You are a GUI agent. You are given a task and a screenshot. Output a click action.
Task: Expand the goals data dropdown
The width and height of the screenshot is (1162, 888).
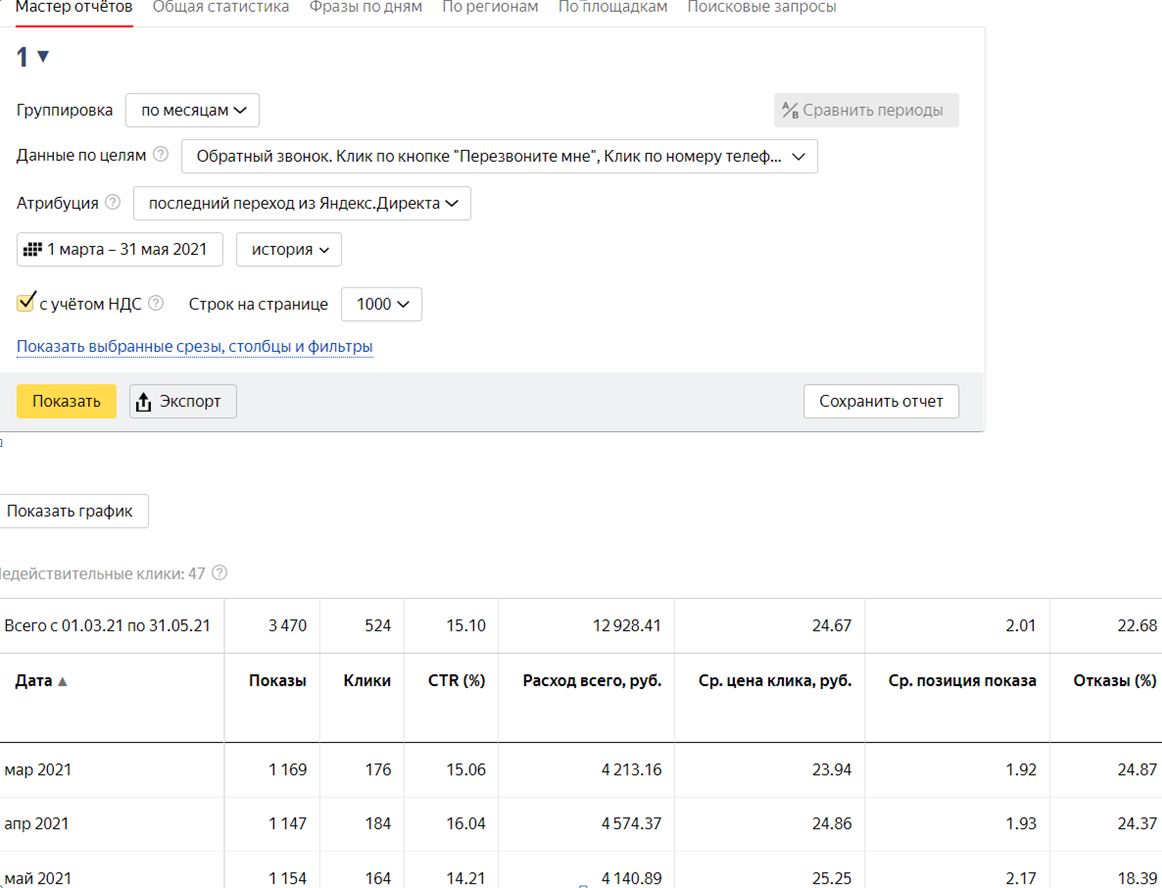(x=499, y=156)
